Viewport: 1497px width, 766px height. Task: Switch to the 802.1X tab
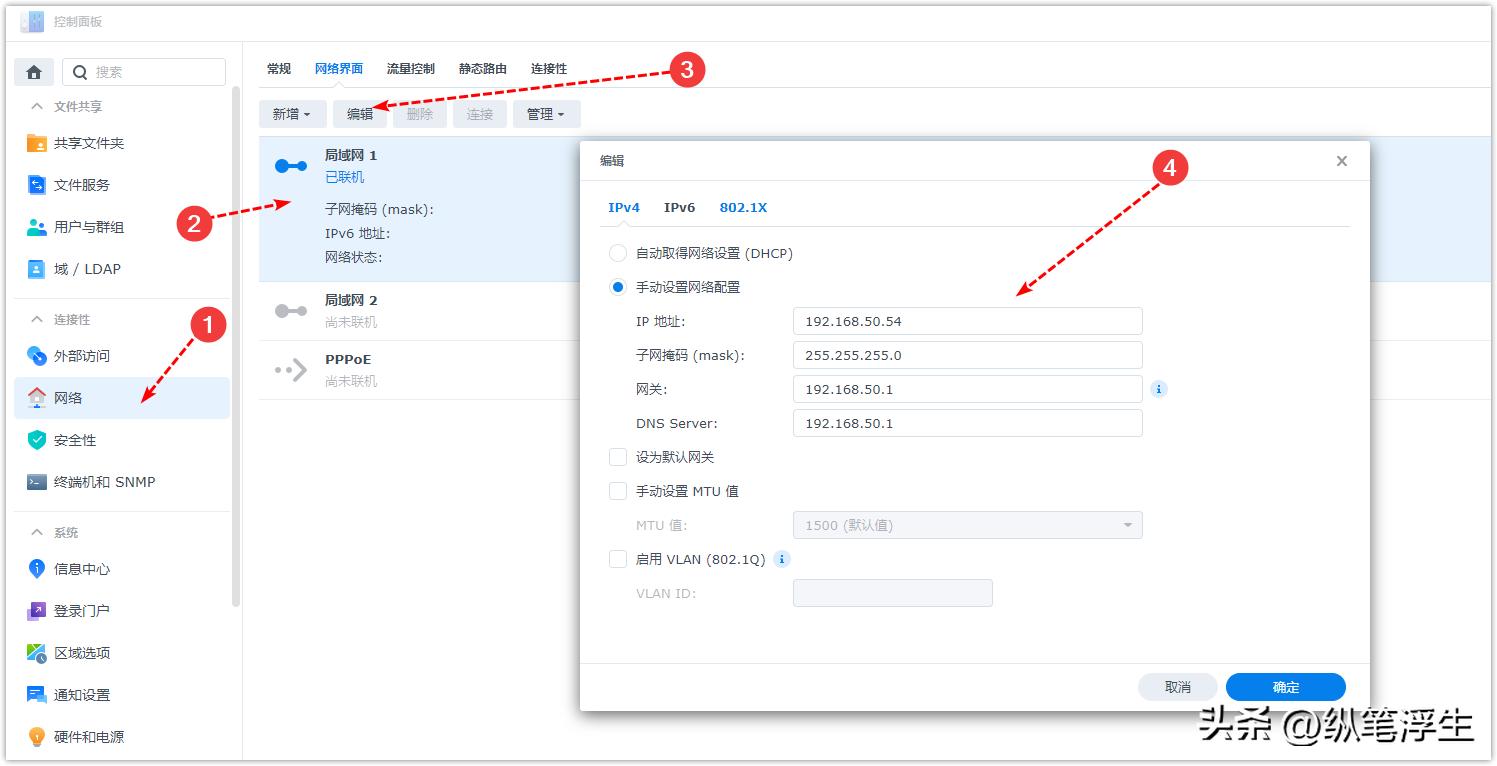pyautogui.click(x=743, y=207)
